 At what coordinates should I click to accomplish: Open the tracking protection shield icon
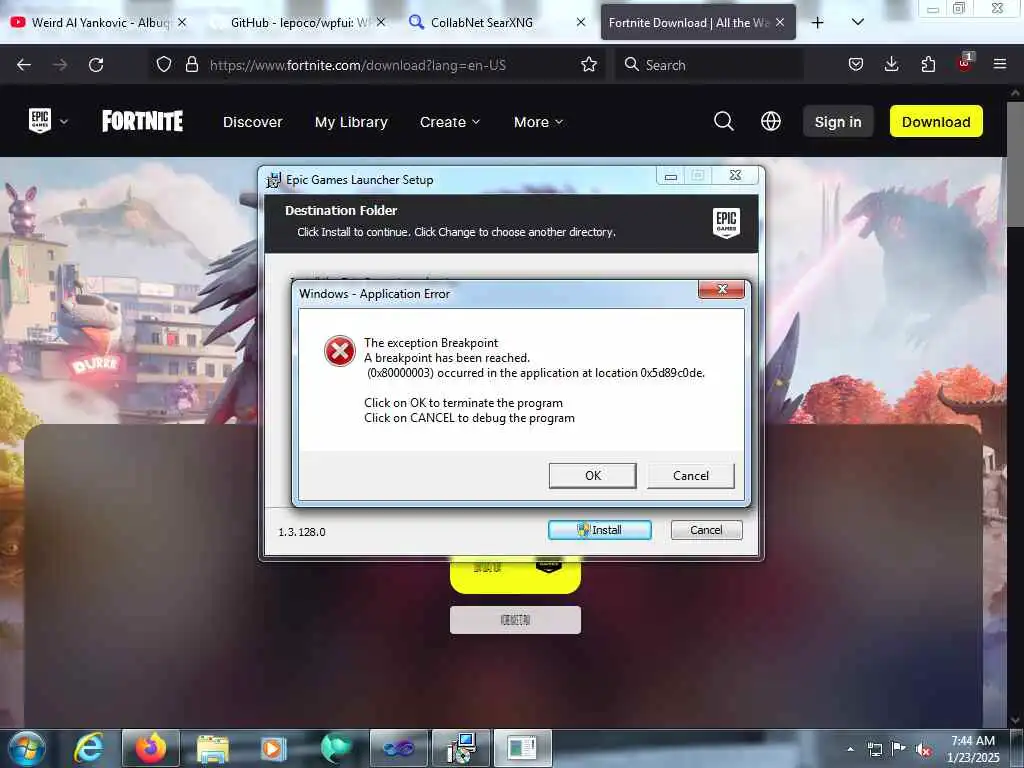click(164, 65)
